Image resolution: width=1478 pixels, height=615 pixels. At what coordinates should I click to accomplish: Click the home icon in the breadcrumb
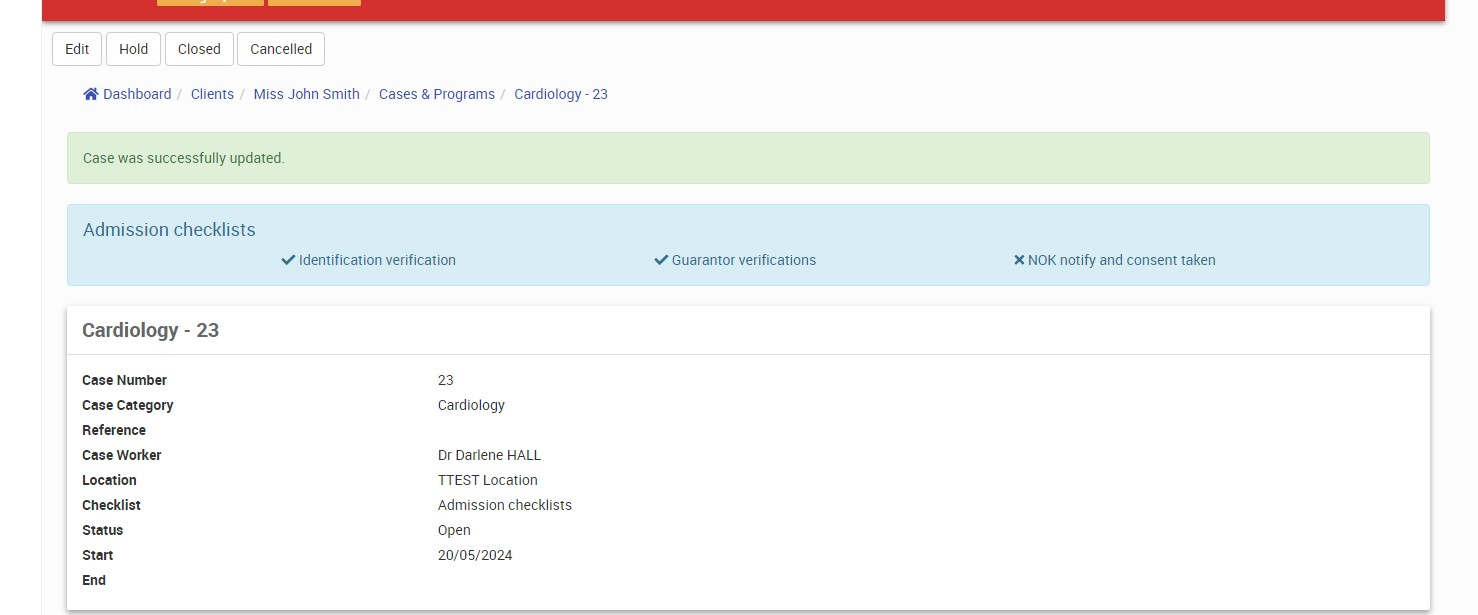pos(91,94)
